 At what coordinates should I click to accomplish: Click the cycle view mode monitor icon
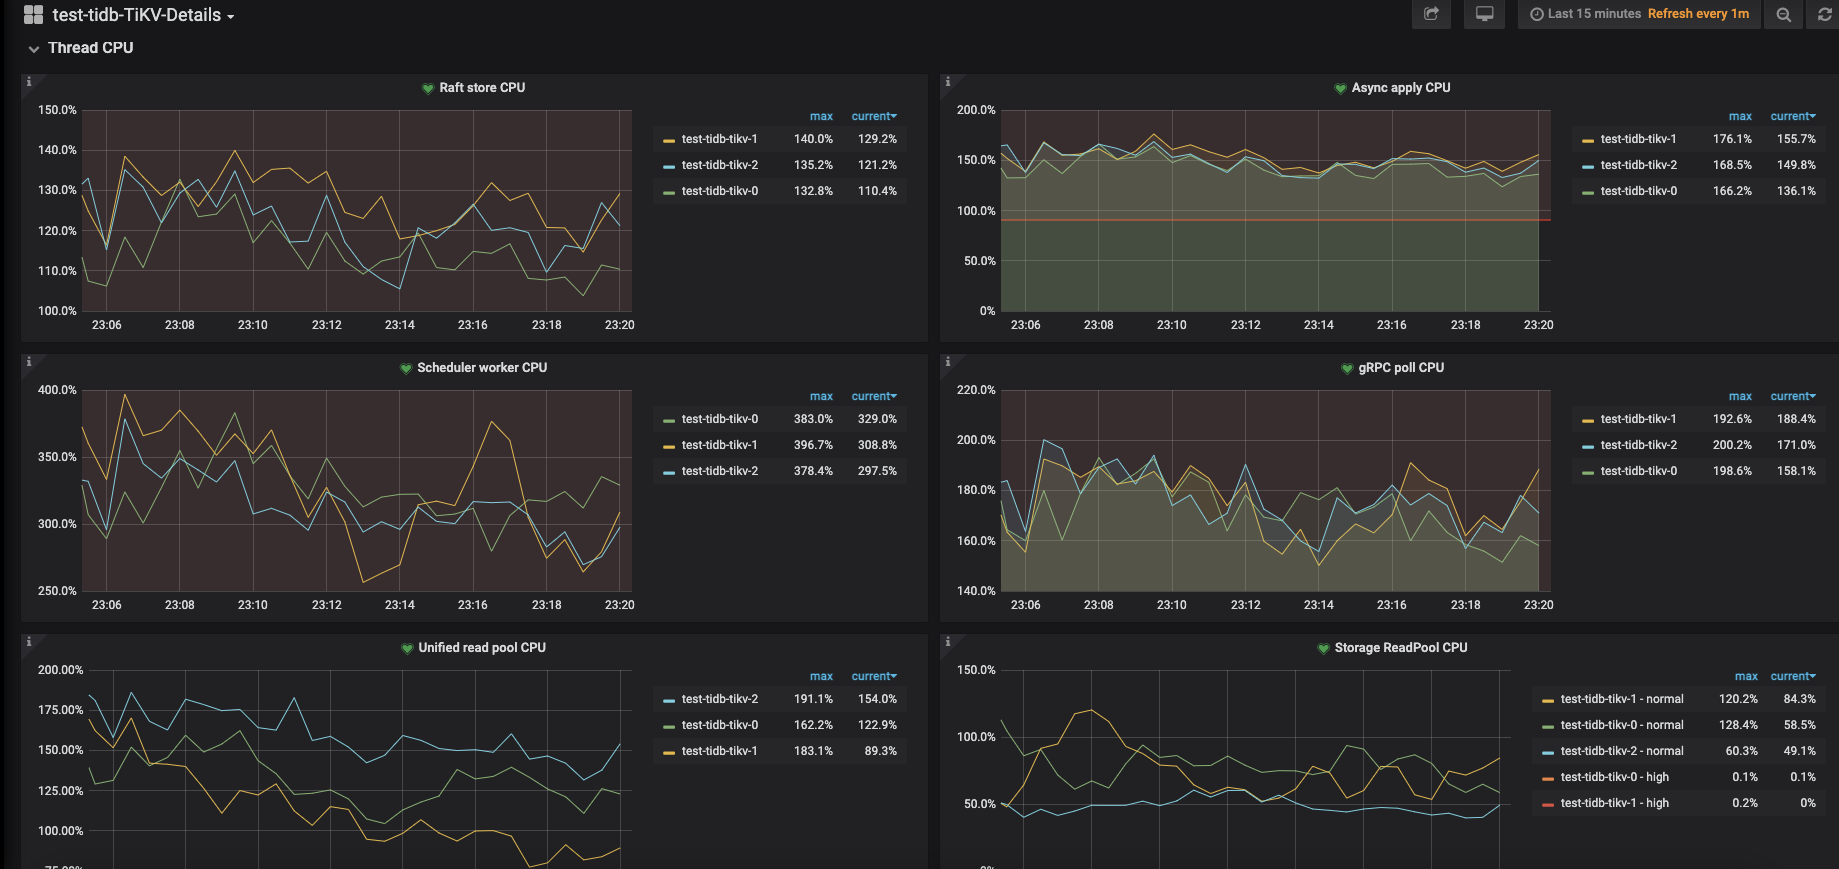[x=1484, y=14]
